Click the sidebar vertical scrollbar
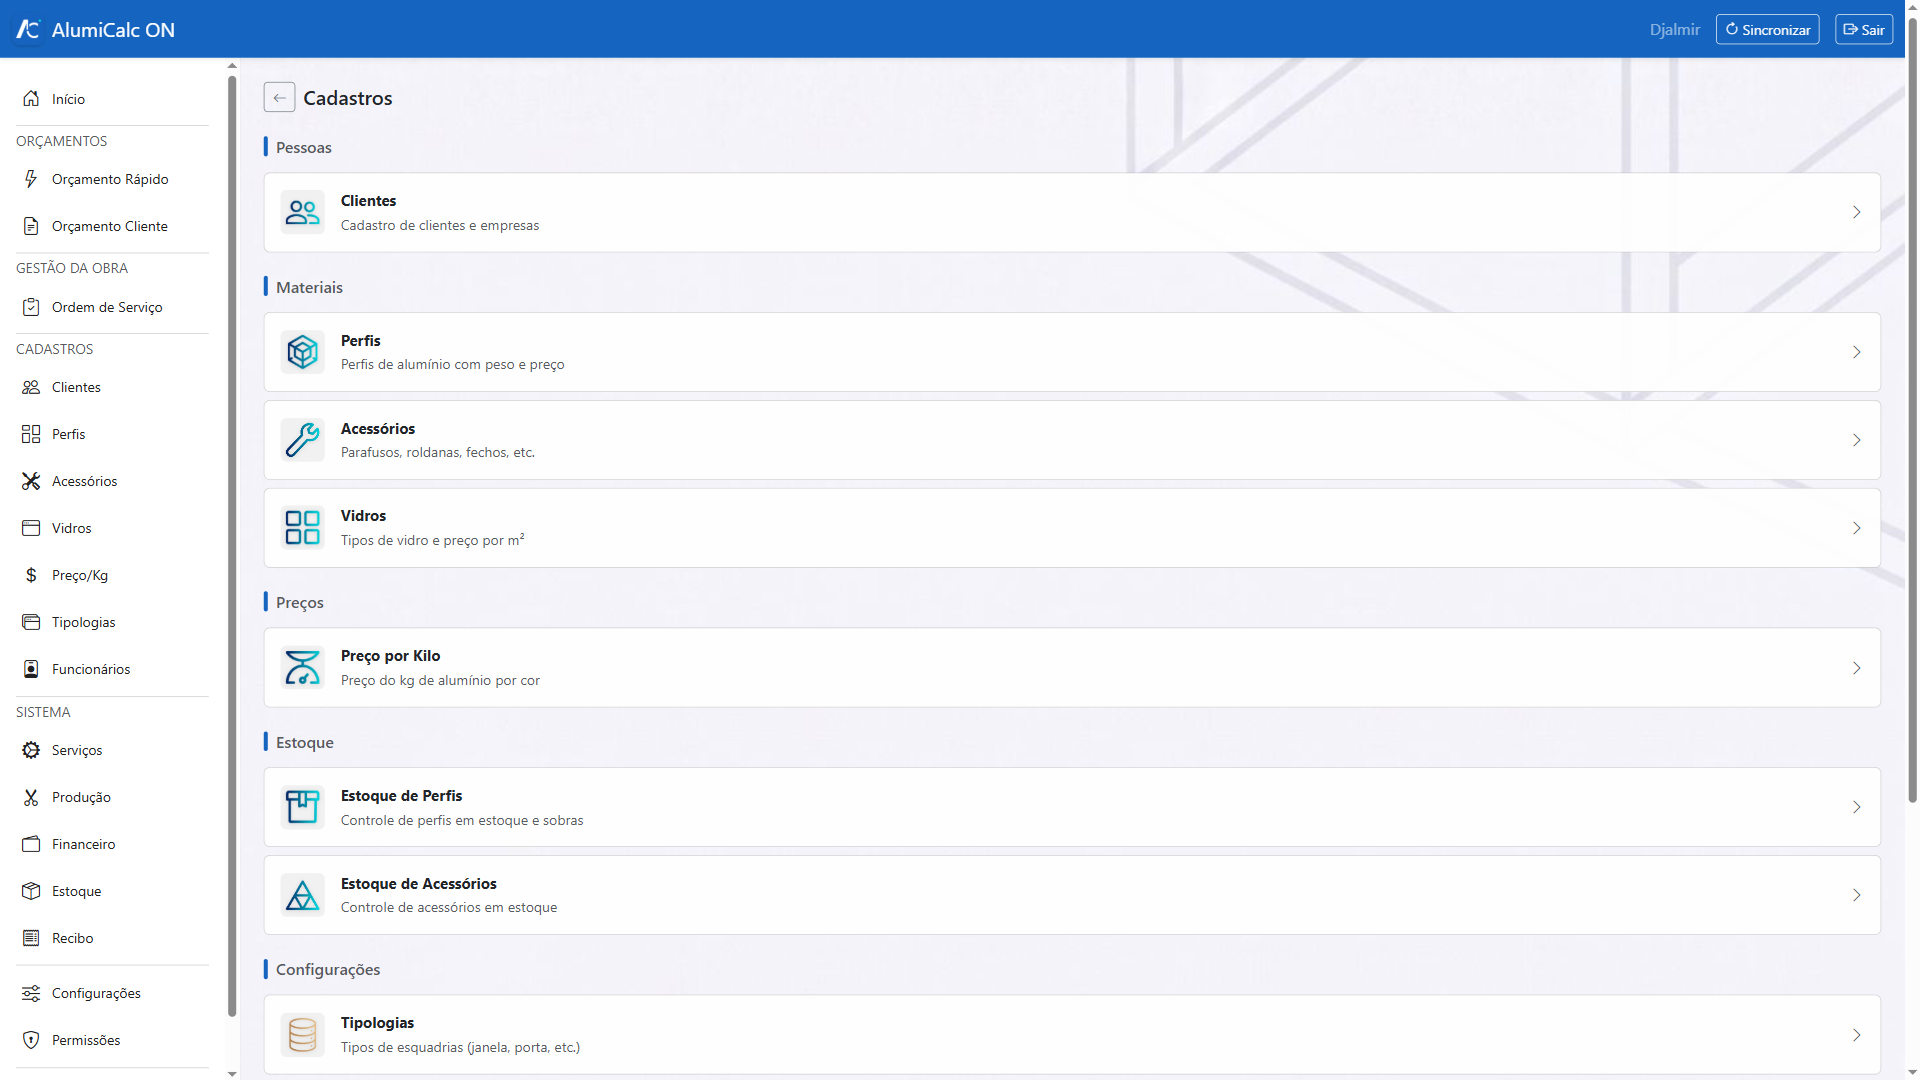The width and height of the screenshot is (1920, 1080). coord(232,545)
